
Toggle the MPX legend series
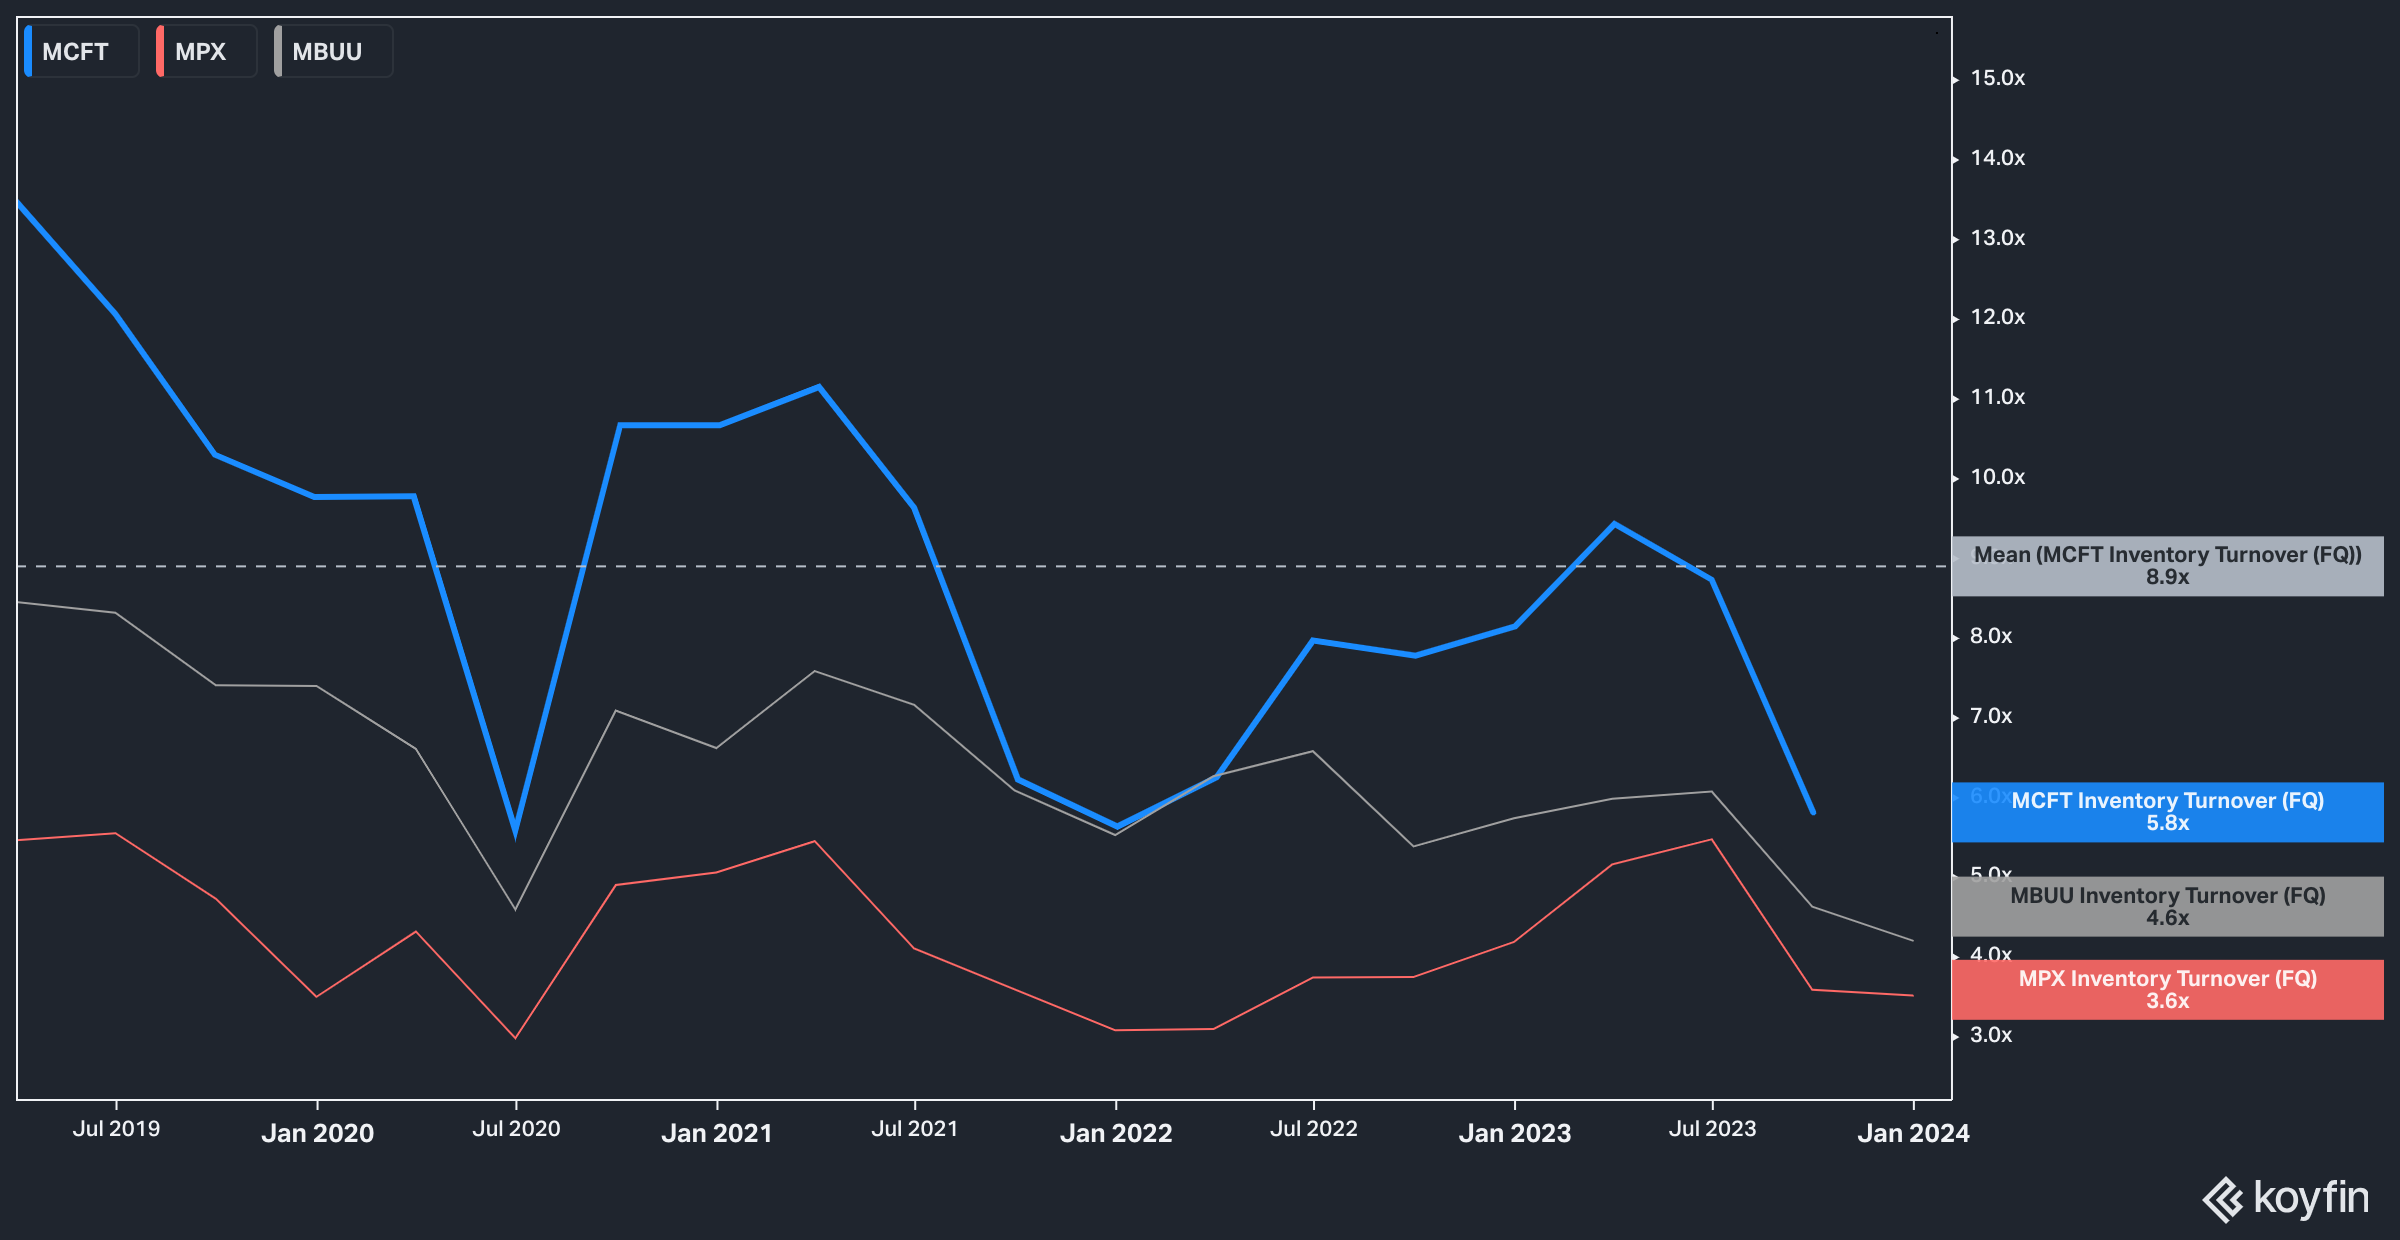coord(201,52)
